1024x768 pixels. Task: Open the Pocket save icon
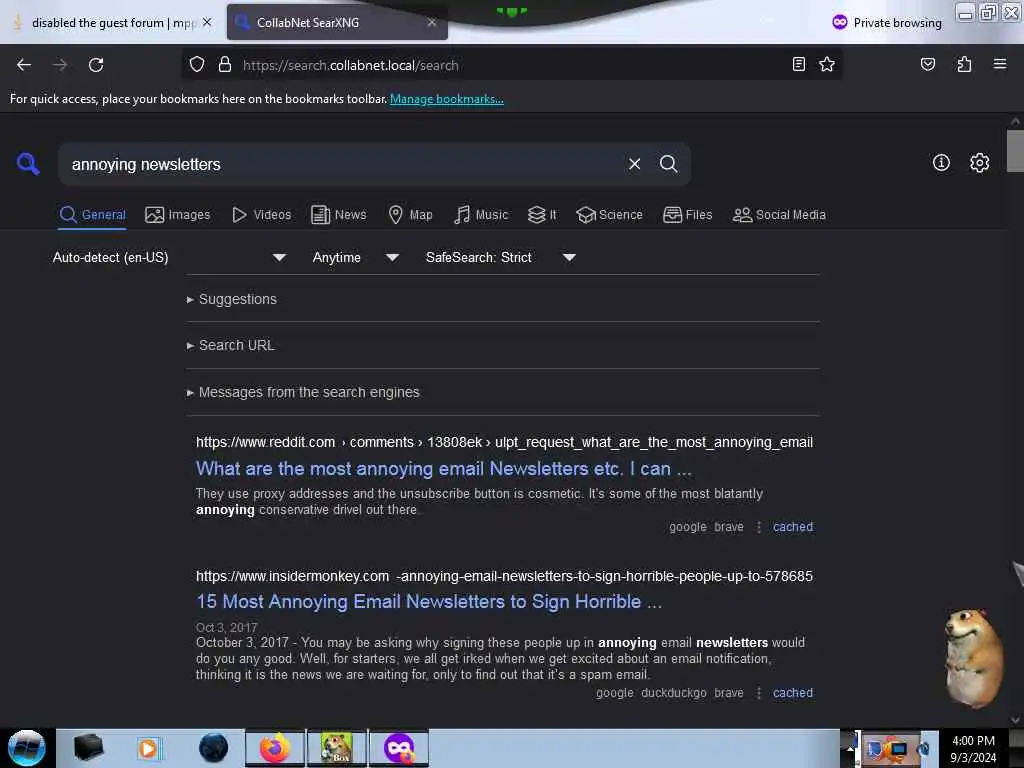click(x=927, y=64)
